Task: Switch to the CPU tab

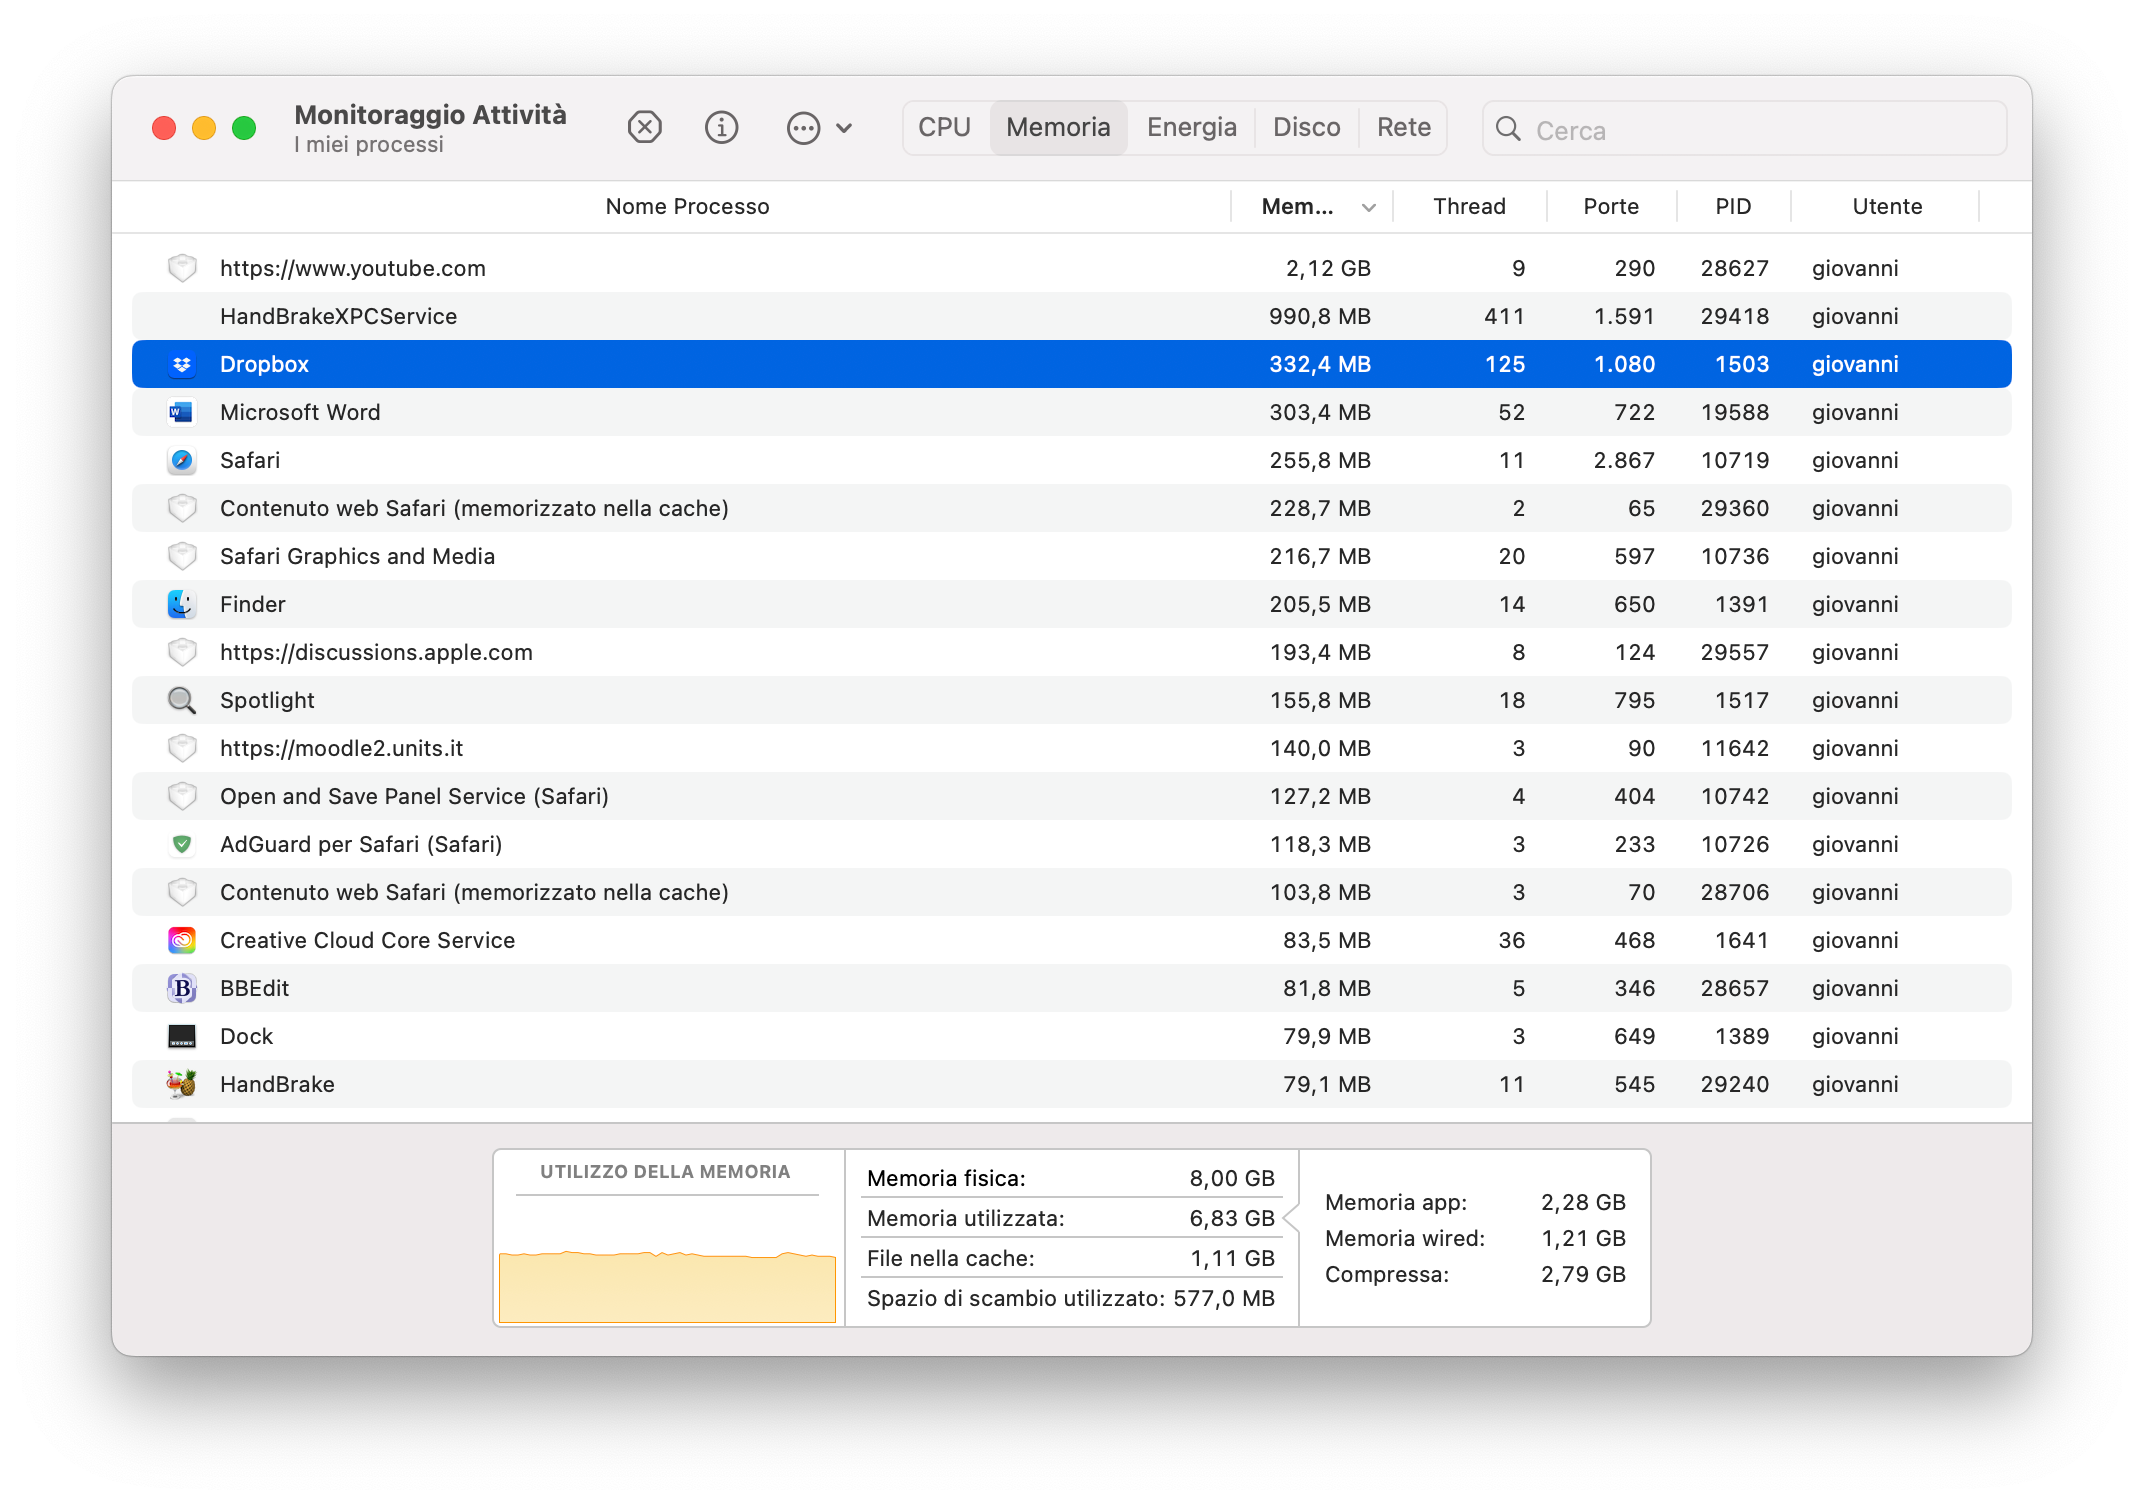Action: pyautogui.click(x=943, y=127)
